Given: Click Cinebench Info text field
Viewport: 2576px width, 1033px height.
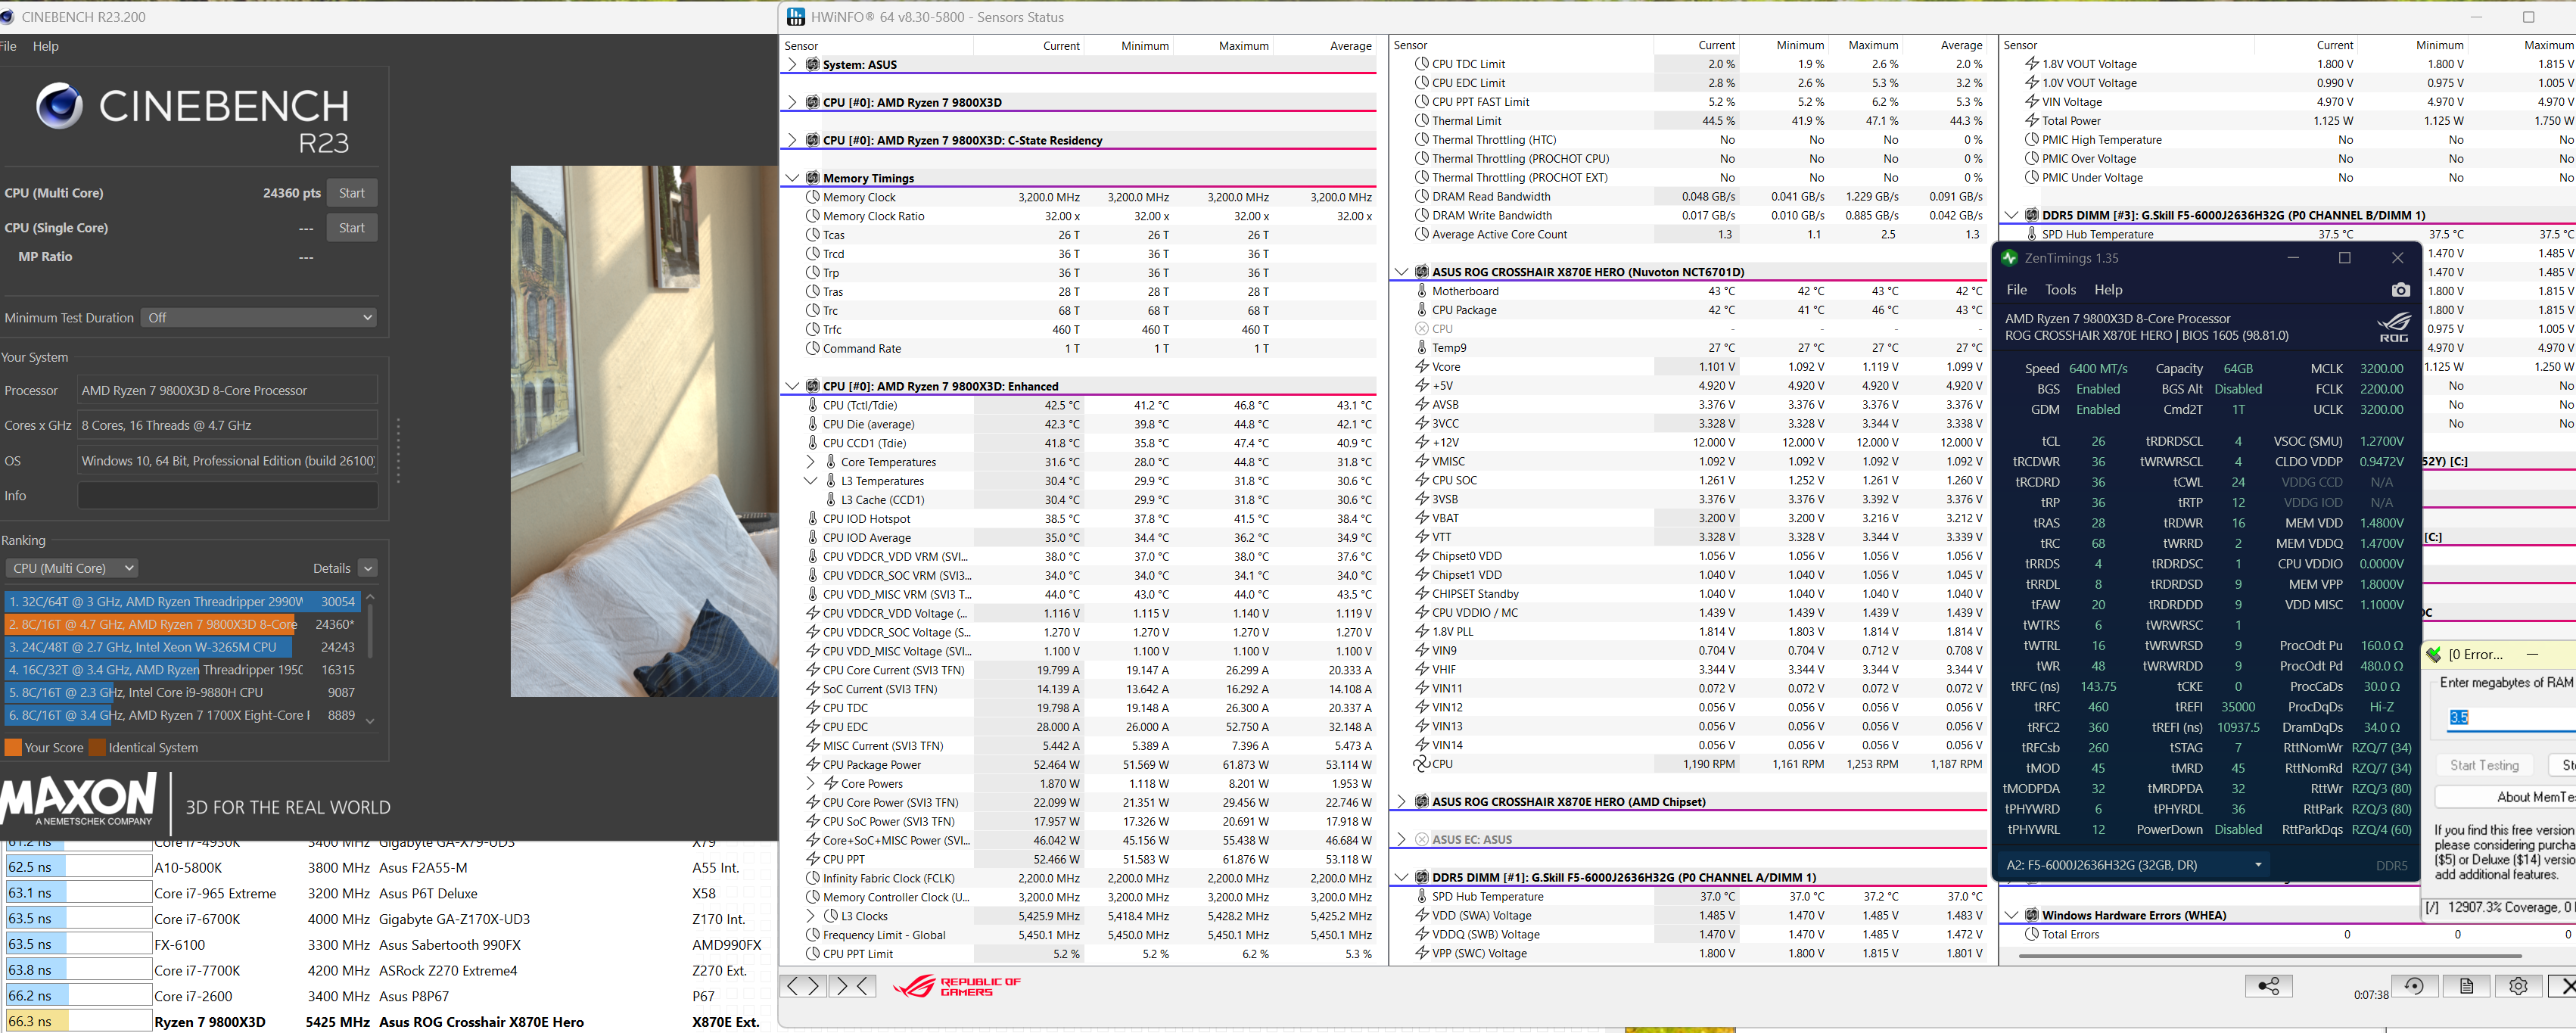Looking at the screenshot, I should click(228, 496).
